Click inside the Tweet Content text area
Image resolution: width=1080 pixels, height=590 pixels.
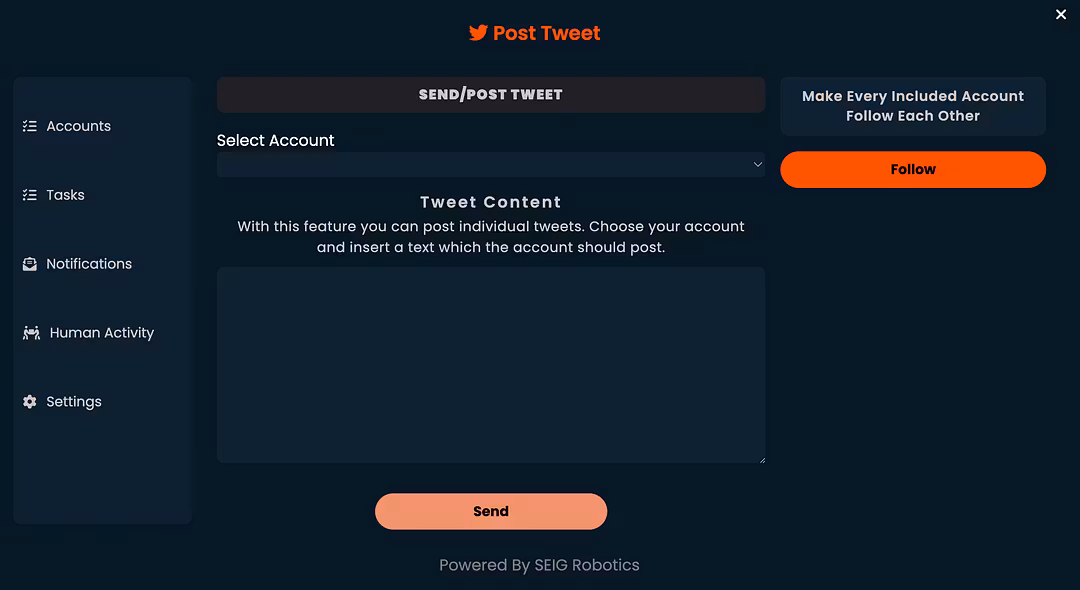click(x=490, y=365)
